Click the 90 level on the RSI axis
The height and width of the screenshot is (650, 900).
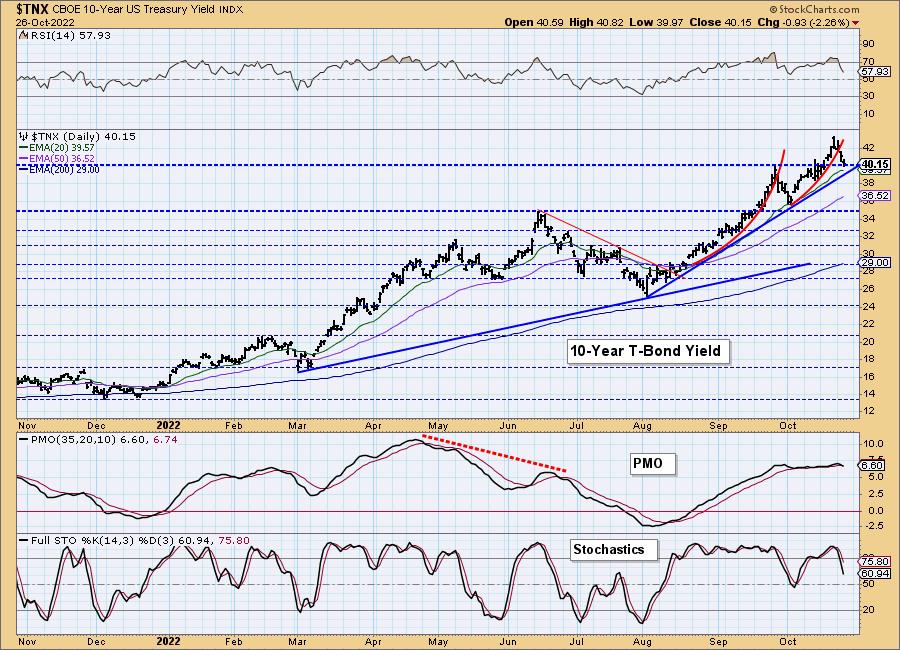868,44
